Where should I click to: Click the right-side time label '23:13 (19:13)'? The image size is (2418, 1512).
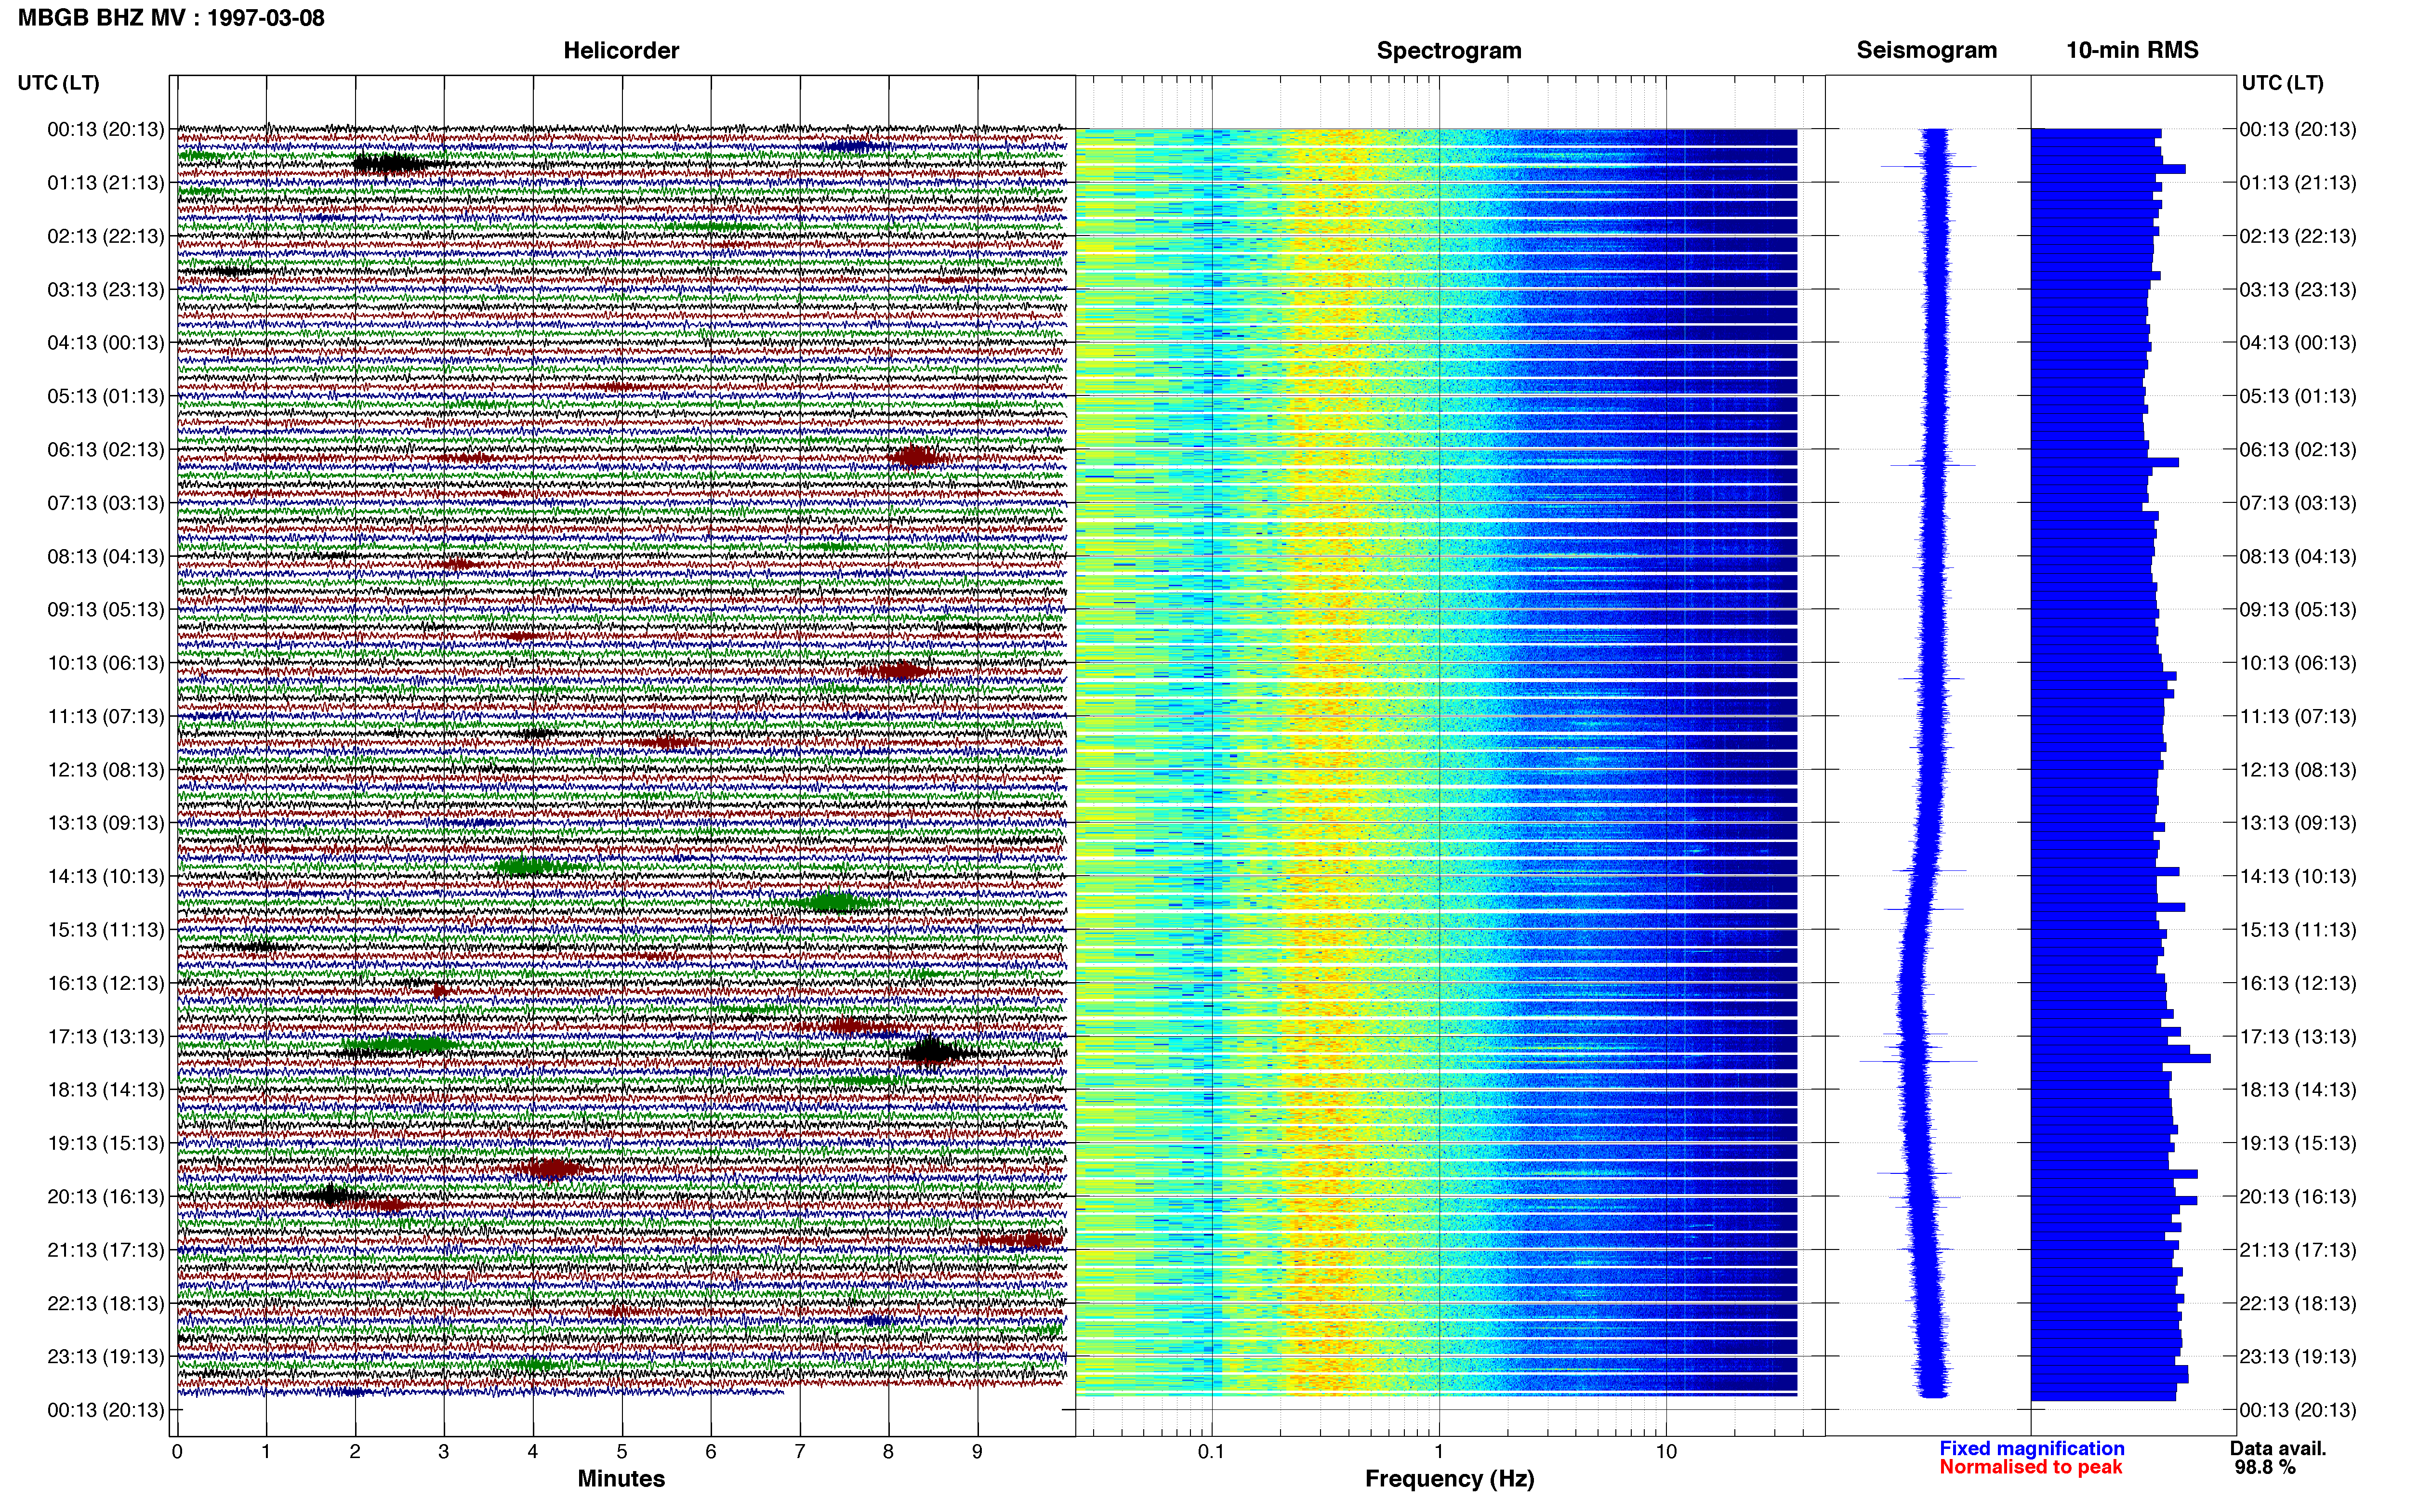pyautogui.click(x=2298, y=1356)
